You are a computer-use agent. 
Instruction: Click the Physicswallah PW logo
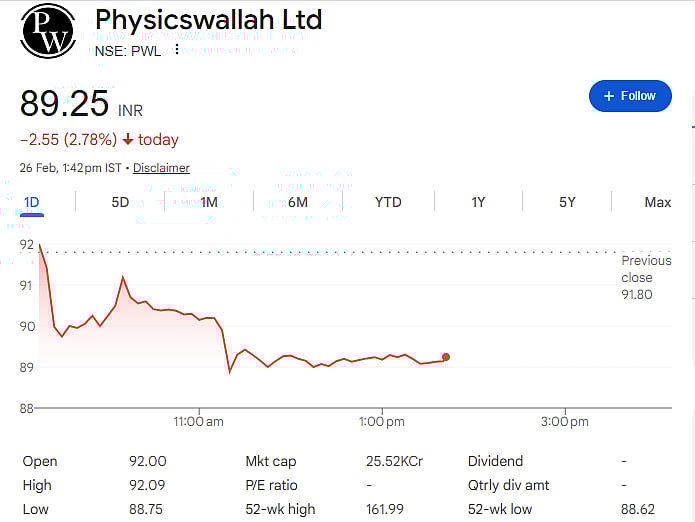point(47,31)
